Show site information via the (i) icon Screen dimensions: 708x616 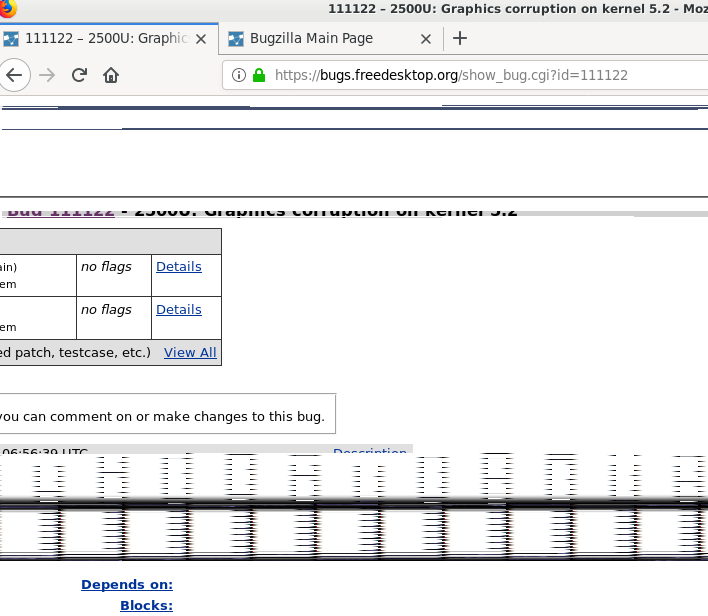click(238, 75)
